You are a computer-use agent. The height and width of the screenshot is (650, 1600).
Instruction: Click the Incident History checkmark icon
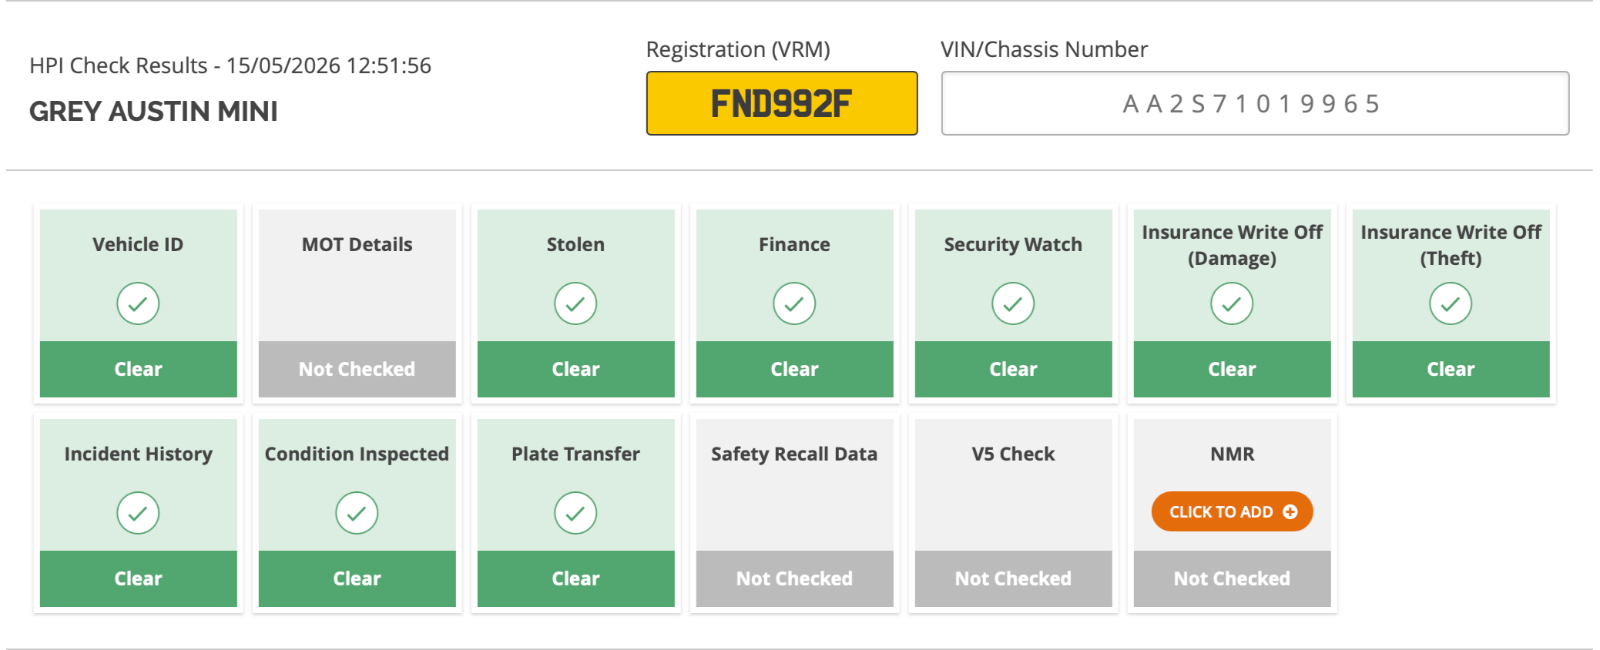click(x=138, y=513)
